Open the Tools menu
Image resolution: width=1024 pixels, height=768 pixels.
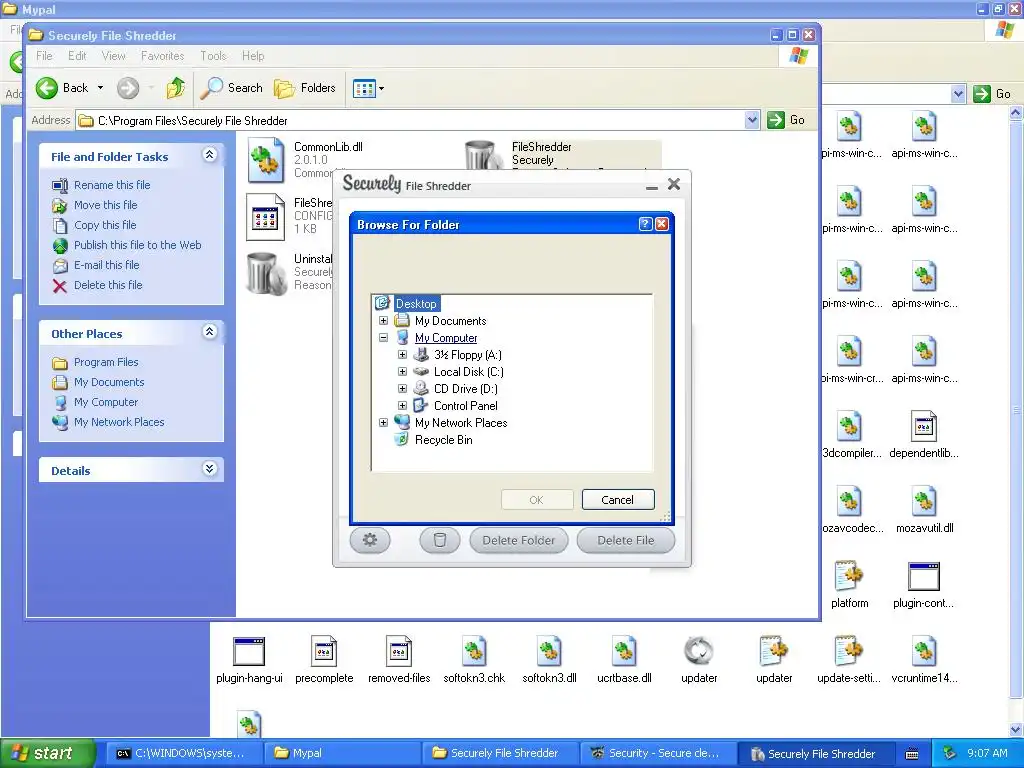(213, 56)
